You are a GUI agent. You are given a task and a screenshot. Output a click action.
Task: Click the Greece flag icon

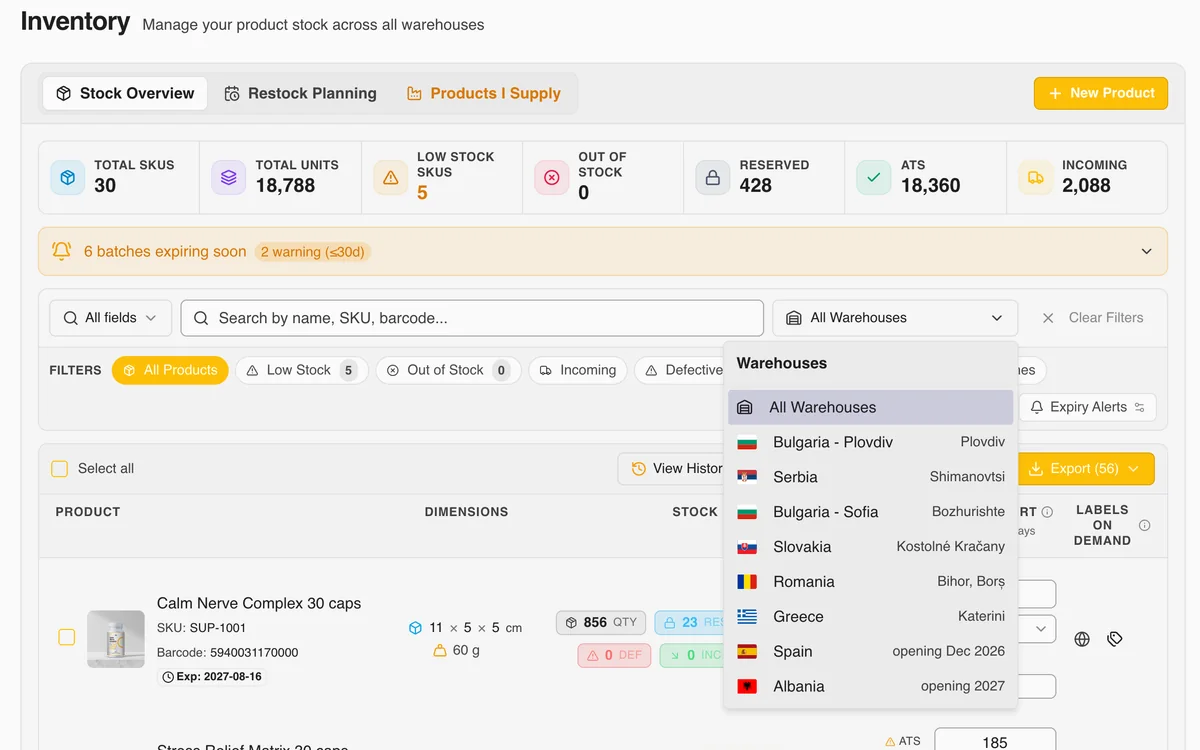click(x=747, y=617)
